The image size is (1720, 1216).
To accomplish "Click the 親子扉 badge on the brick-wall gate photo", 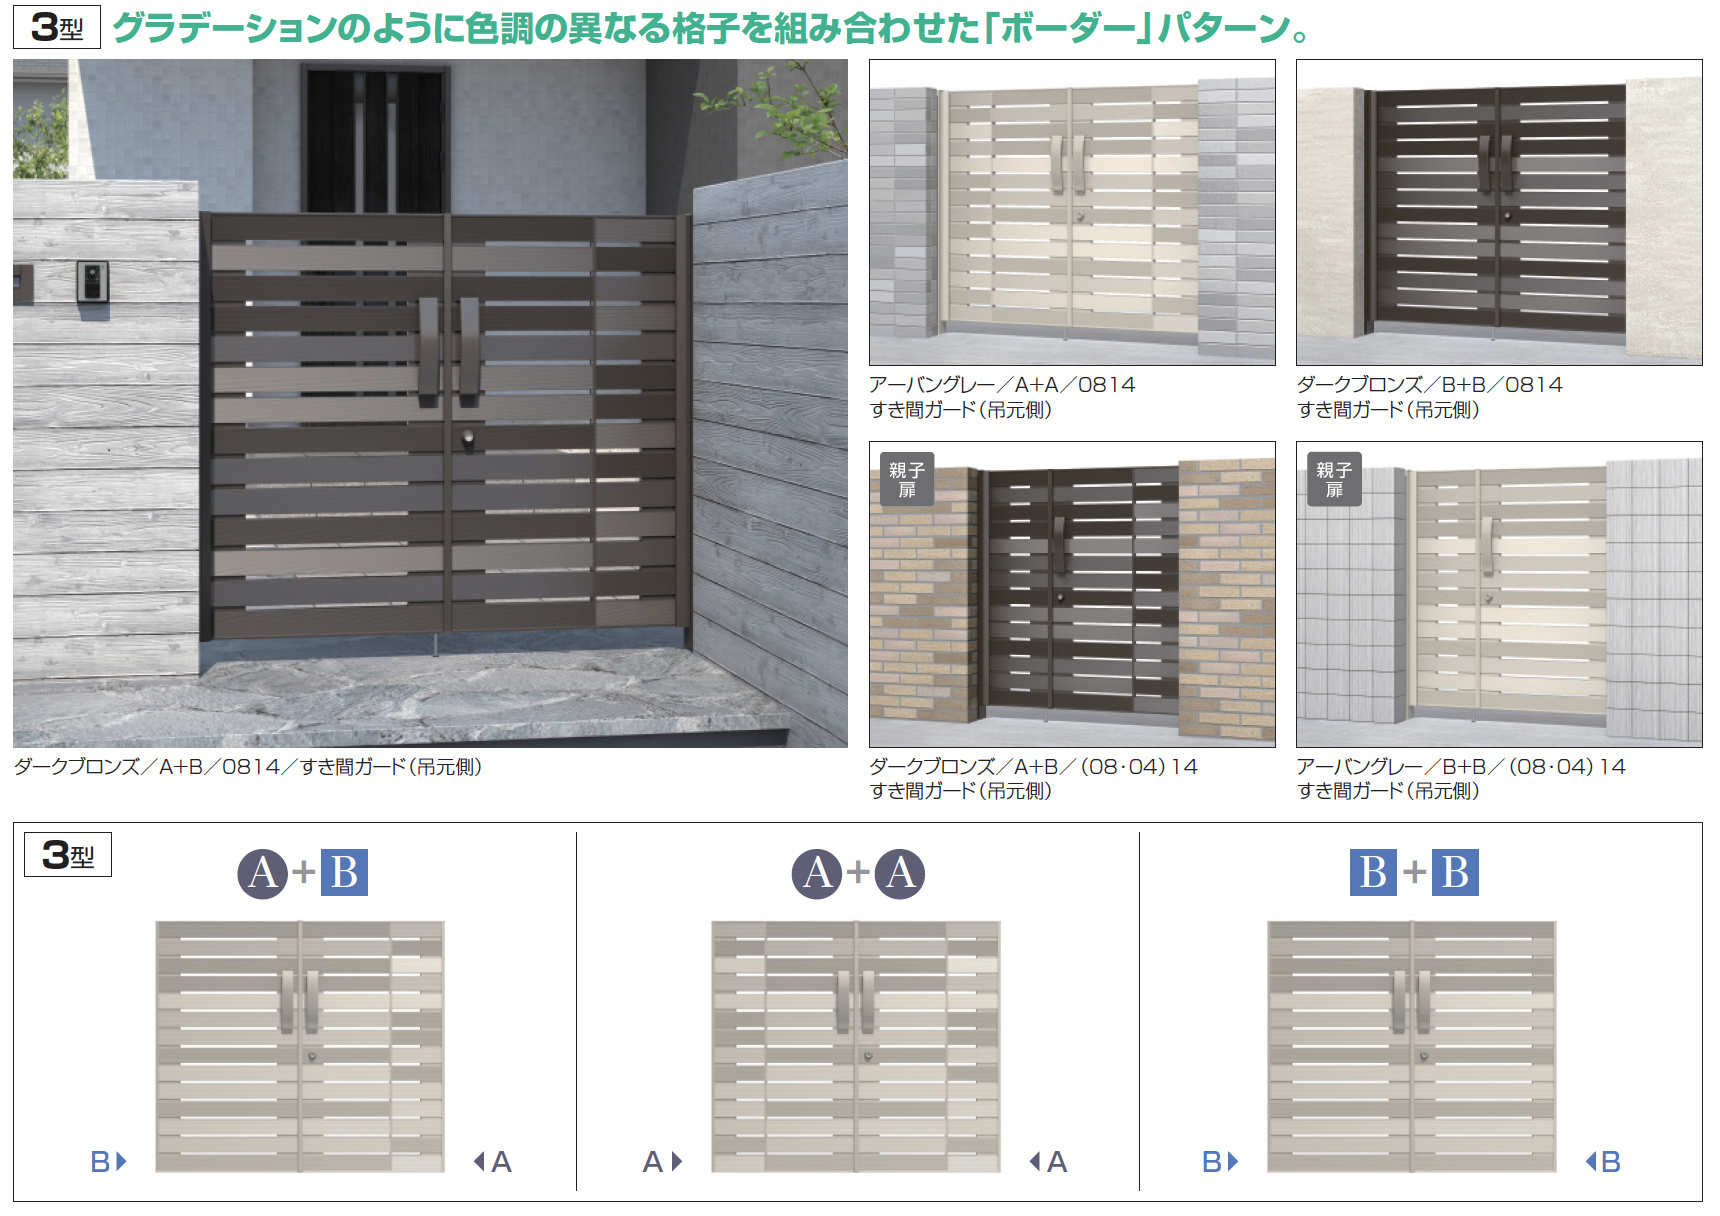I will point(907,480).
